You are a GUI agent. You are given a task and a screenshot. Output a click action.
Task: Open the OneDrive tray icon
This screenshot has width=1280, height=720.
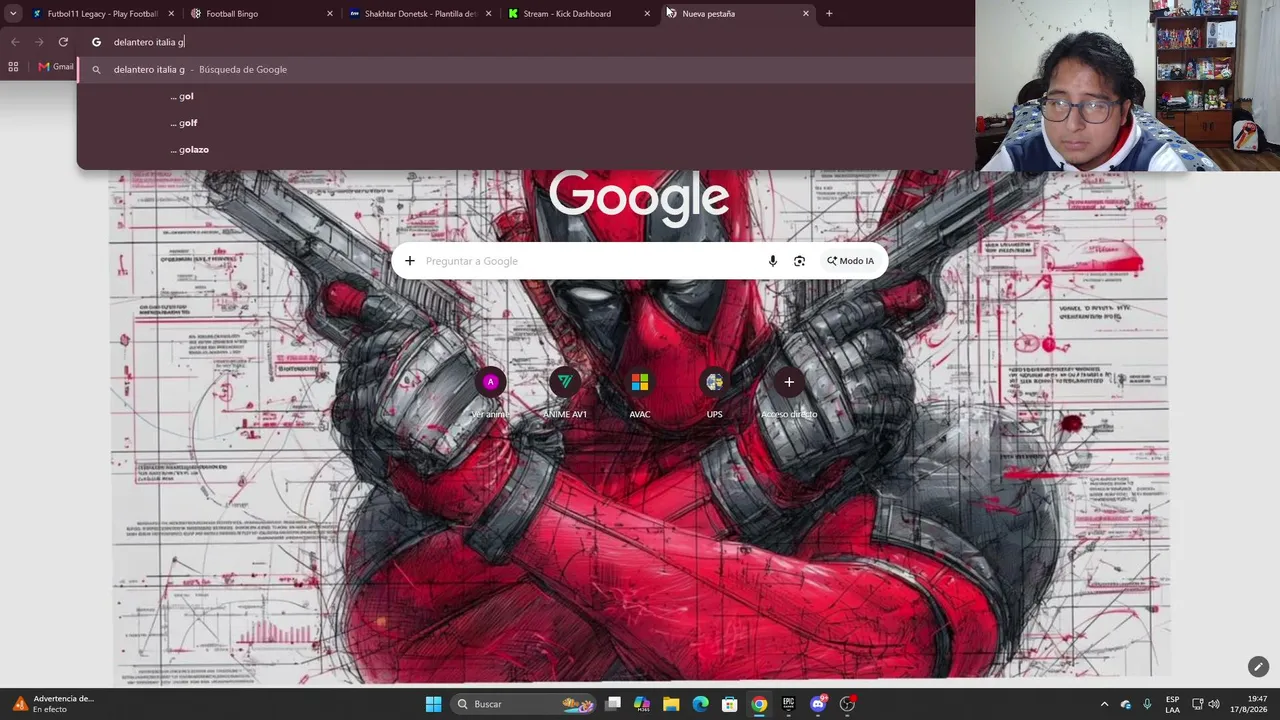[1126, 704]
